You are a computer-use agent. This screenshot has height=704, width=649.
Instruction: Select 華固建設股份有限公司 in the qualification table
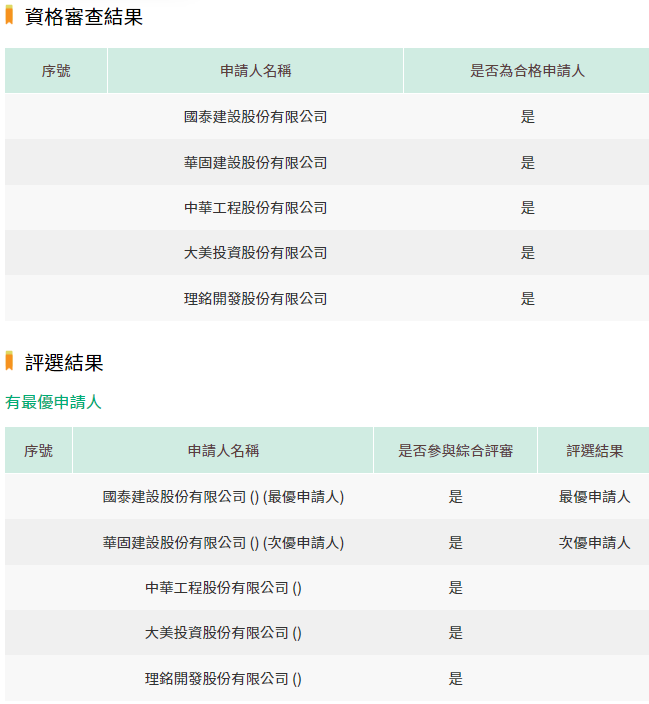[256, 163]
